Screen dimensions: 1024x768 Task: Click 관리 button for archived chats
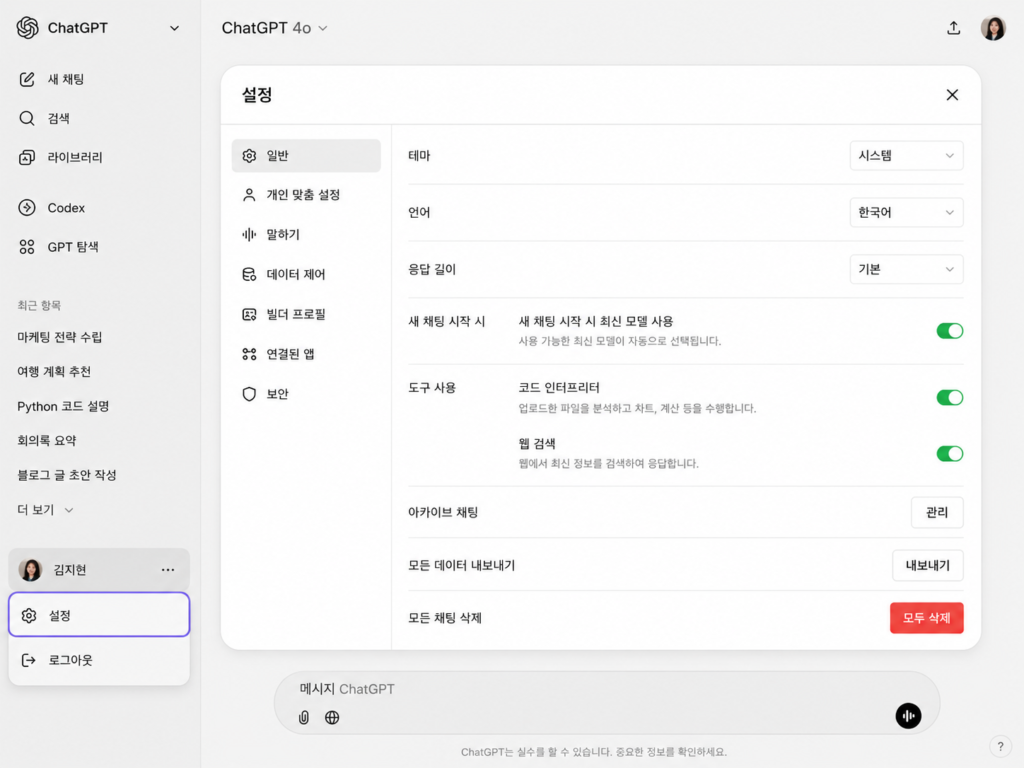point(936,513)
